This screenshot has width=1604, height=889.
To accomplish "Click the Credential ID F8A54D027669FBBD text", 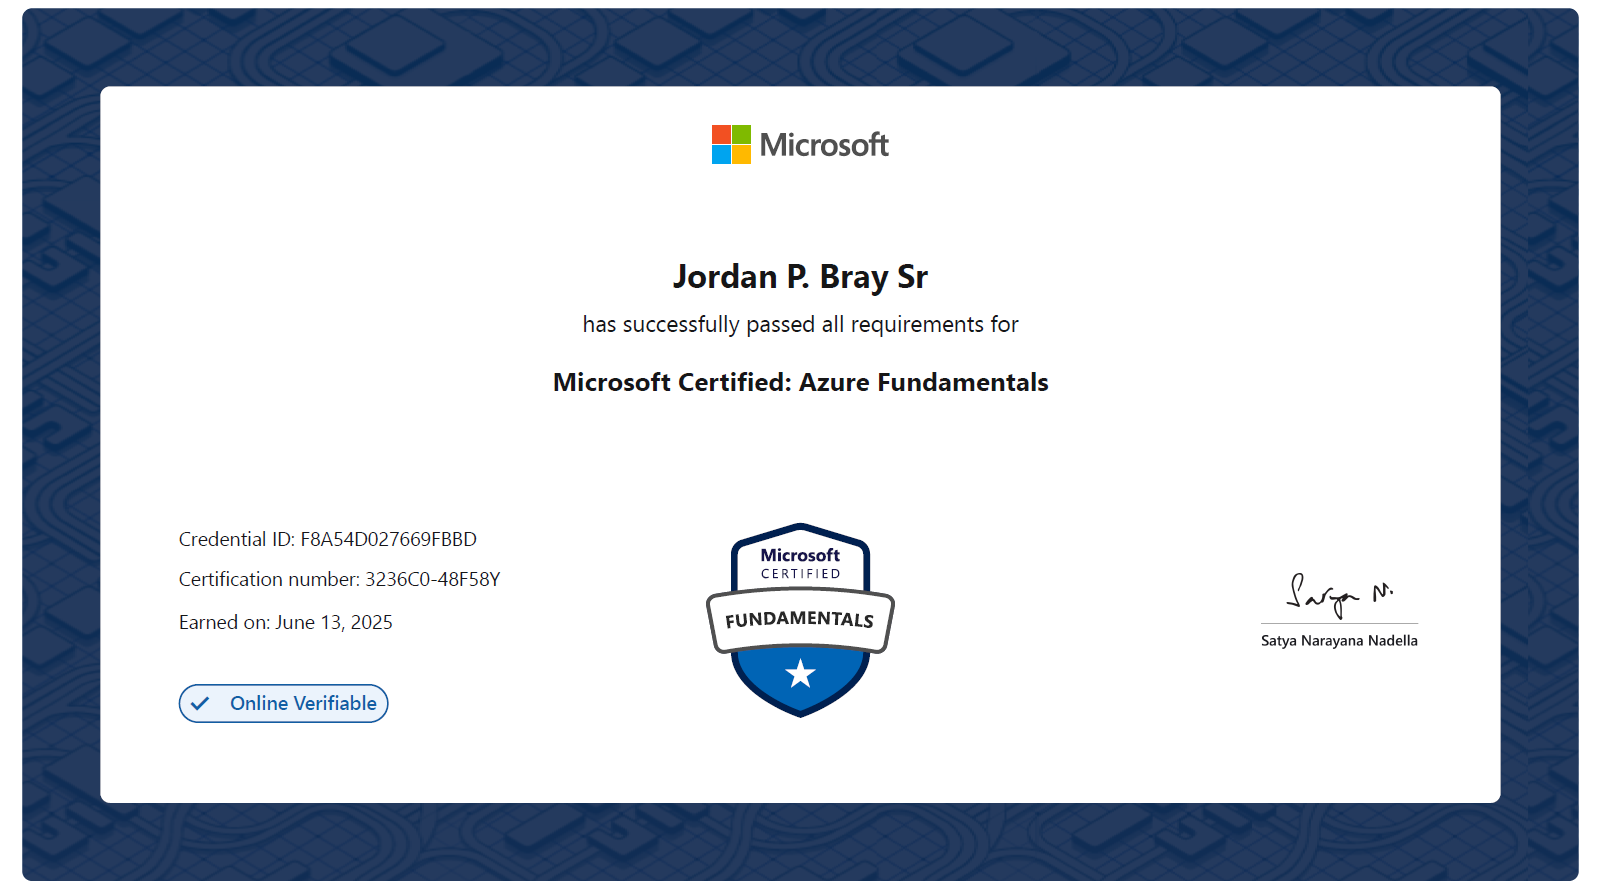I will point(328,539).
